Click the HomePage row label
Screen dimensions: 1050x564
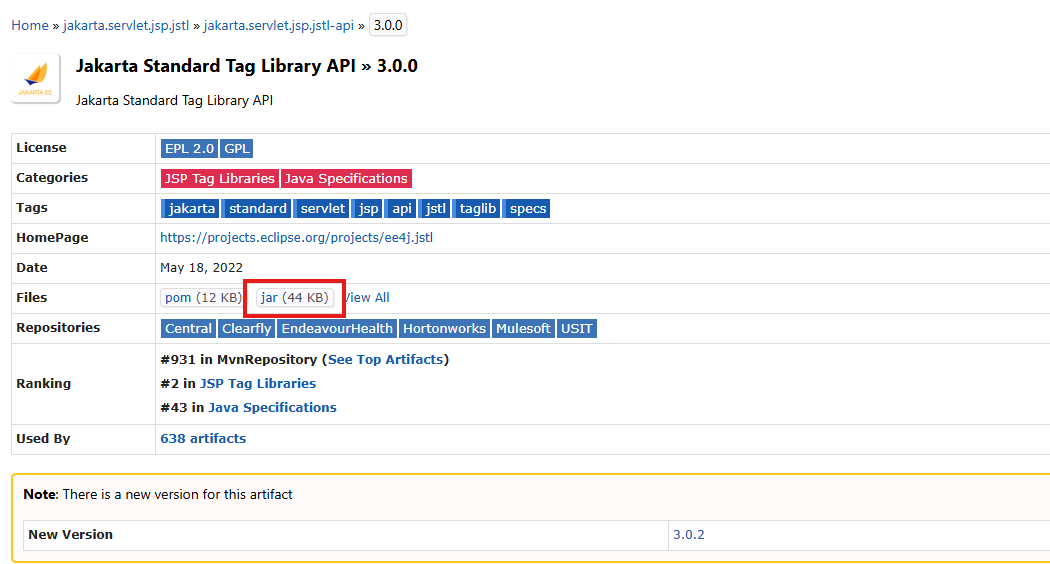coord(52,238)
